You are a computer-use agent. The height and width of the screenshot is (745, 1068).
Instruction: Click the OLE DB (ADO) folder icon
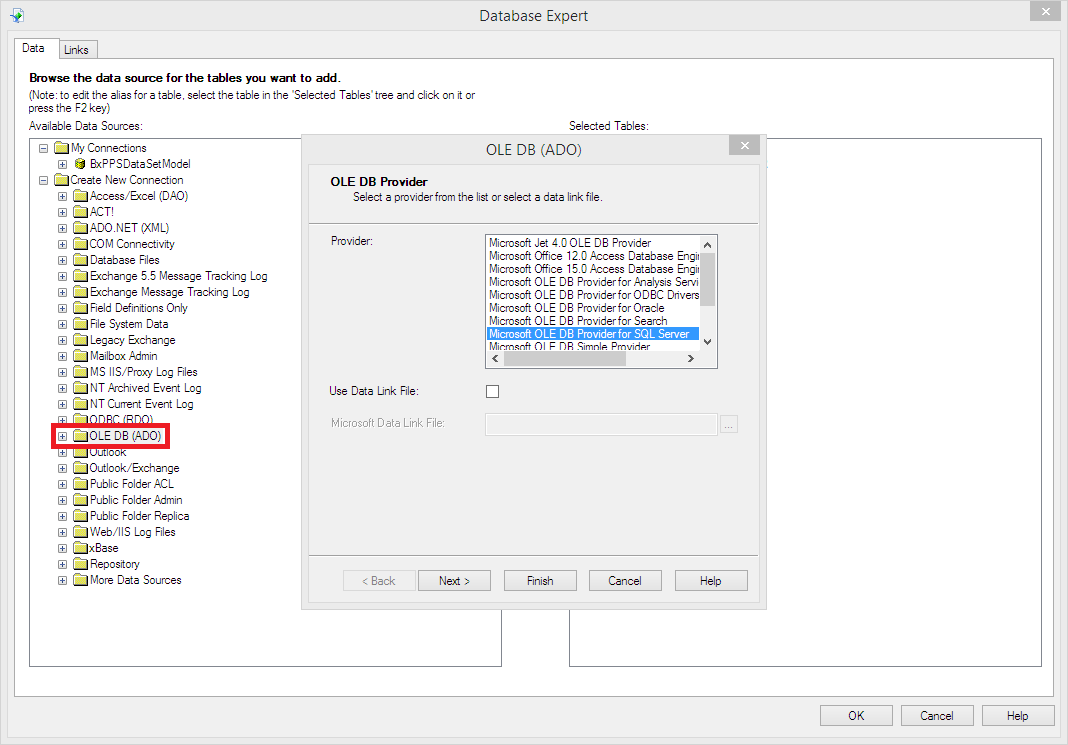(x=81, y=436)
